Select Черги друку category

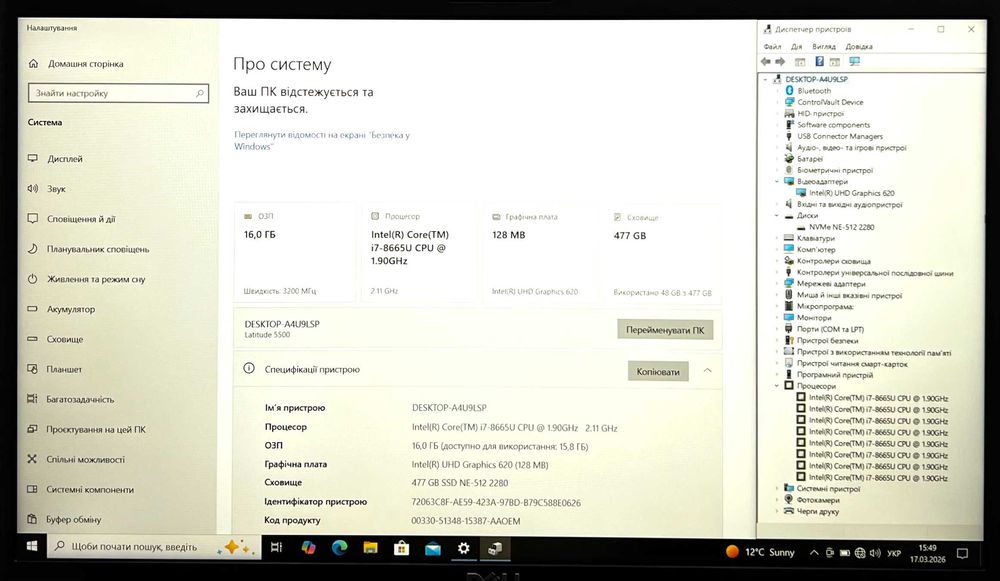818,511
